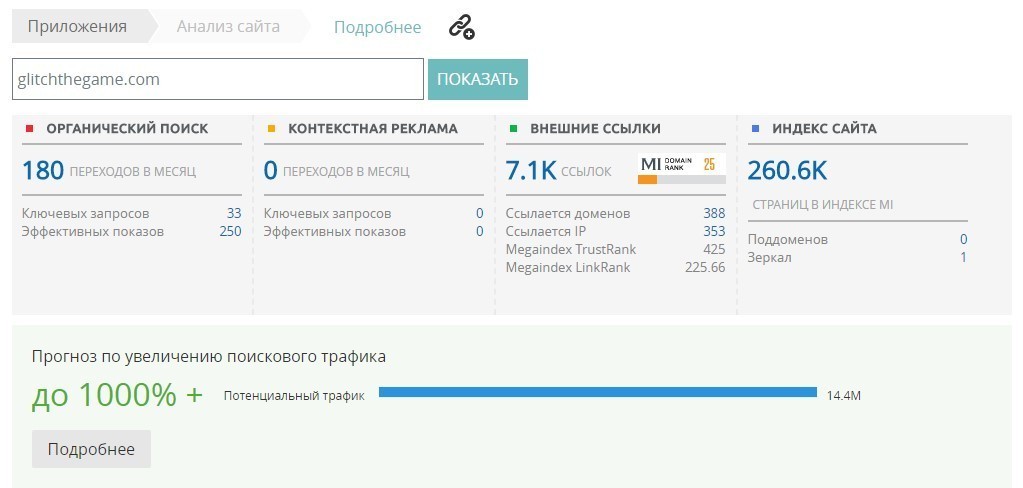1023x488 pixels.
Task: Open the Внешние ссылки section heading
Action: (x=596, y=129)
